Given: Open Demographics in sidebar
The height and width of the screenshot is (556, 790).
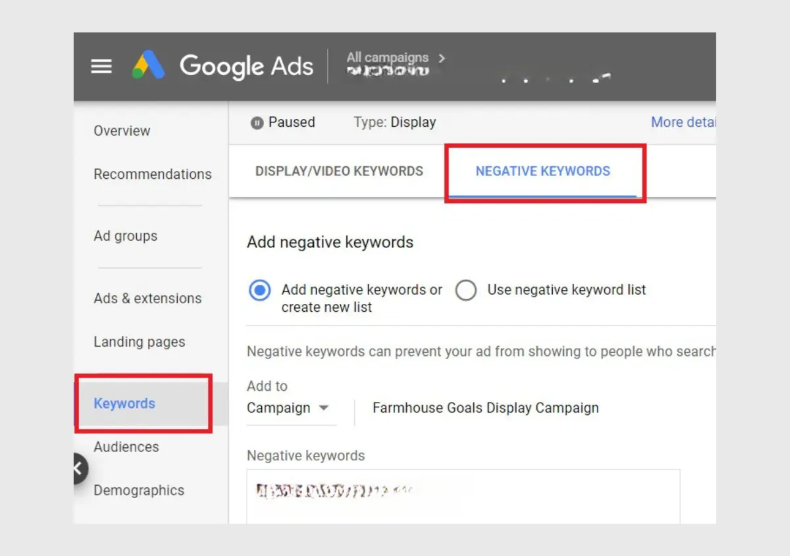Looking at the screenshot, I should point(139,490).
